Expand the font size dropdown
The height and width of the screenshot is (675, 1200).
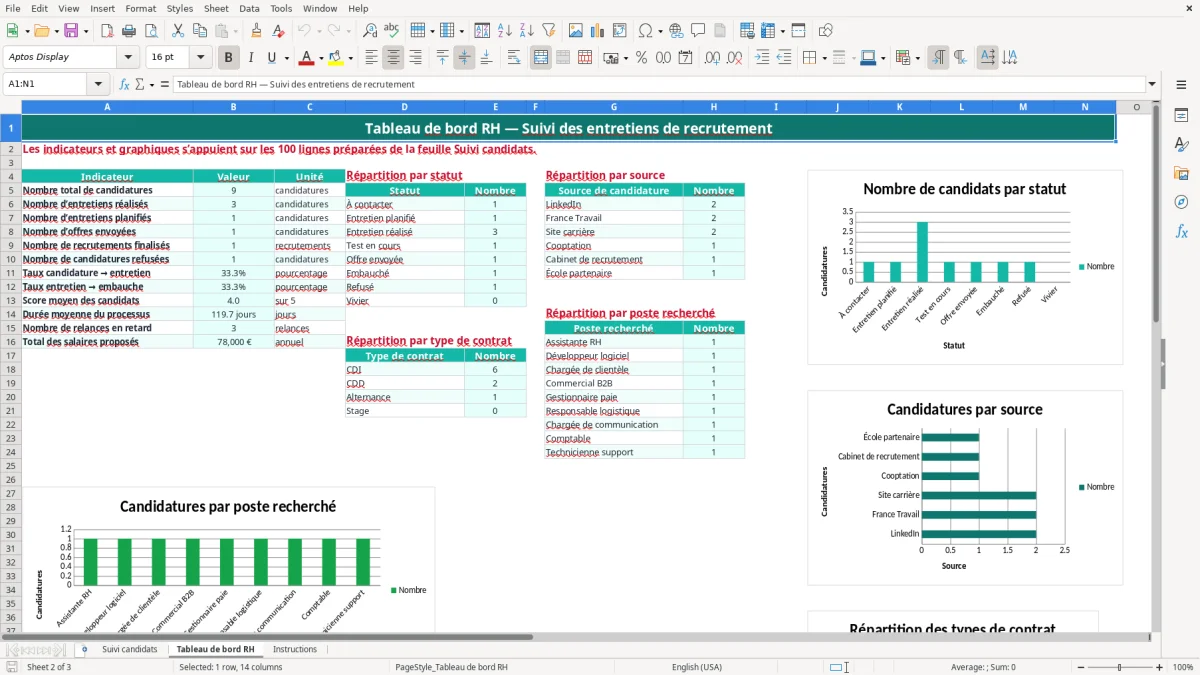(x=201, y=58)
